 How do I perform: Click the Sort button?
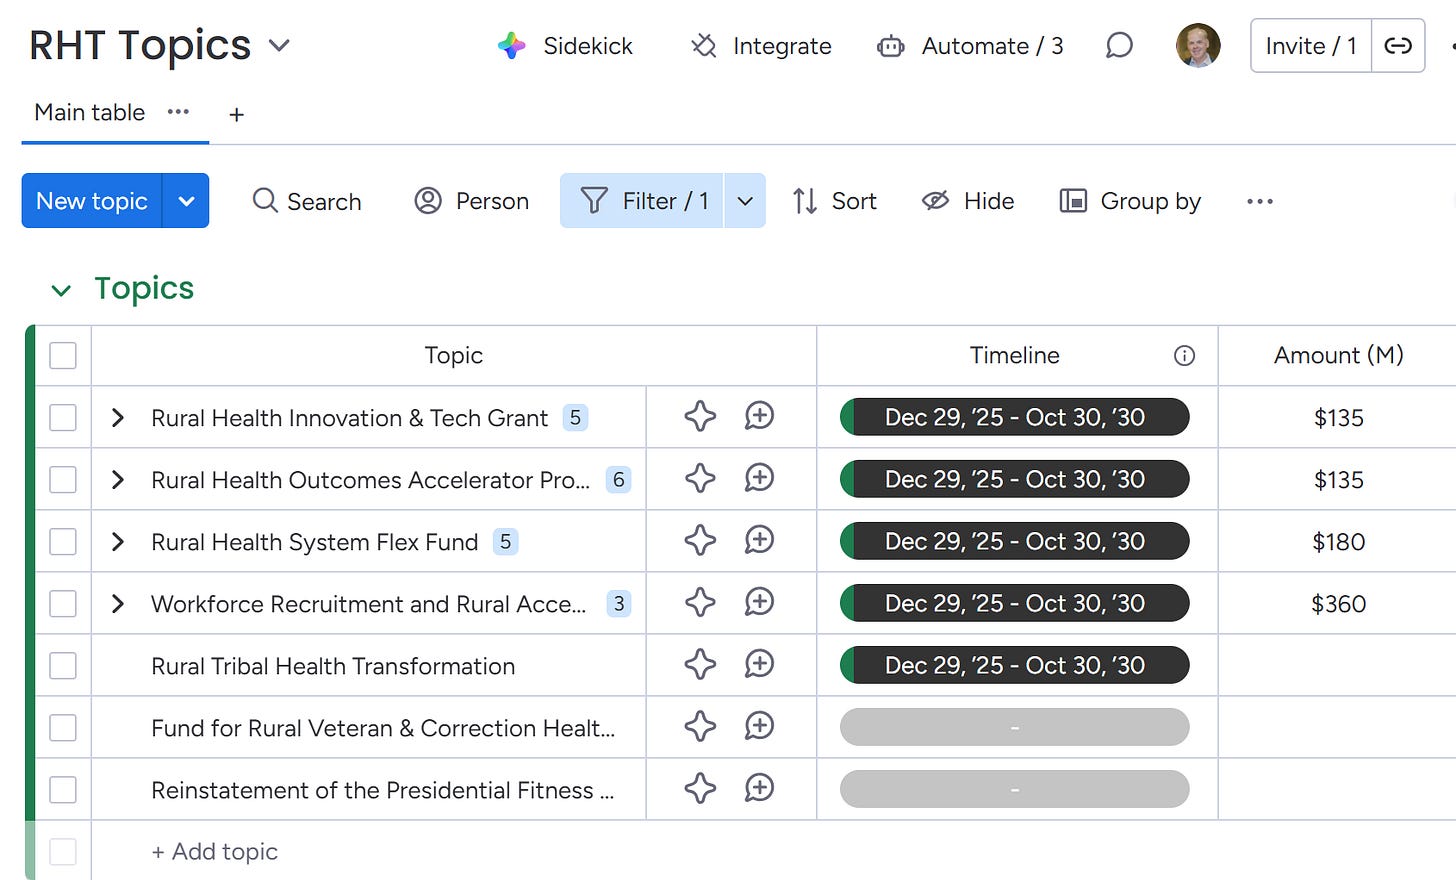[835, 201]
